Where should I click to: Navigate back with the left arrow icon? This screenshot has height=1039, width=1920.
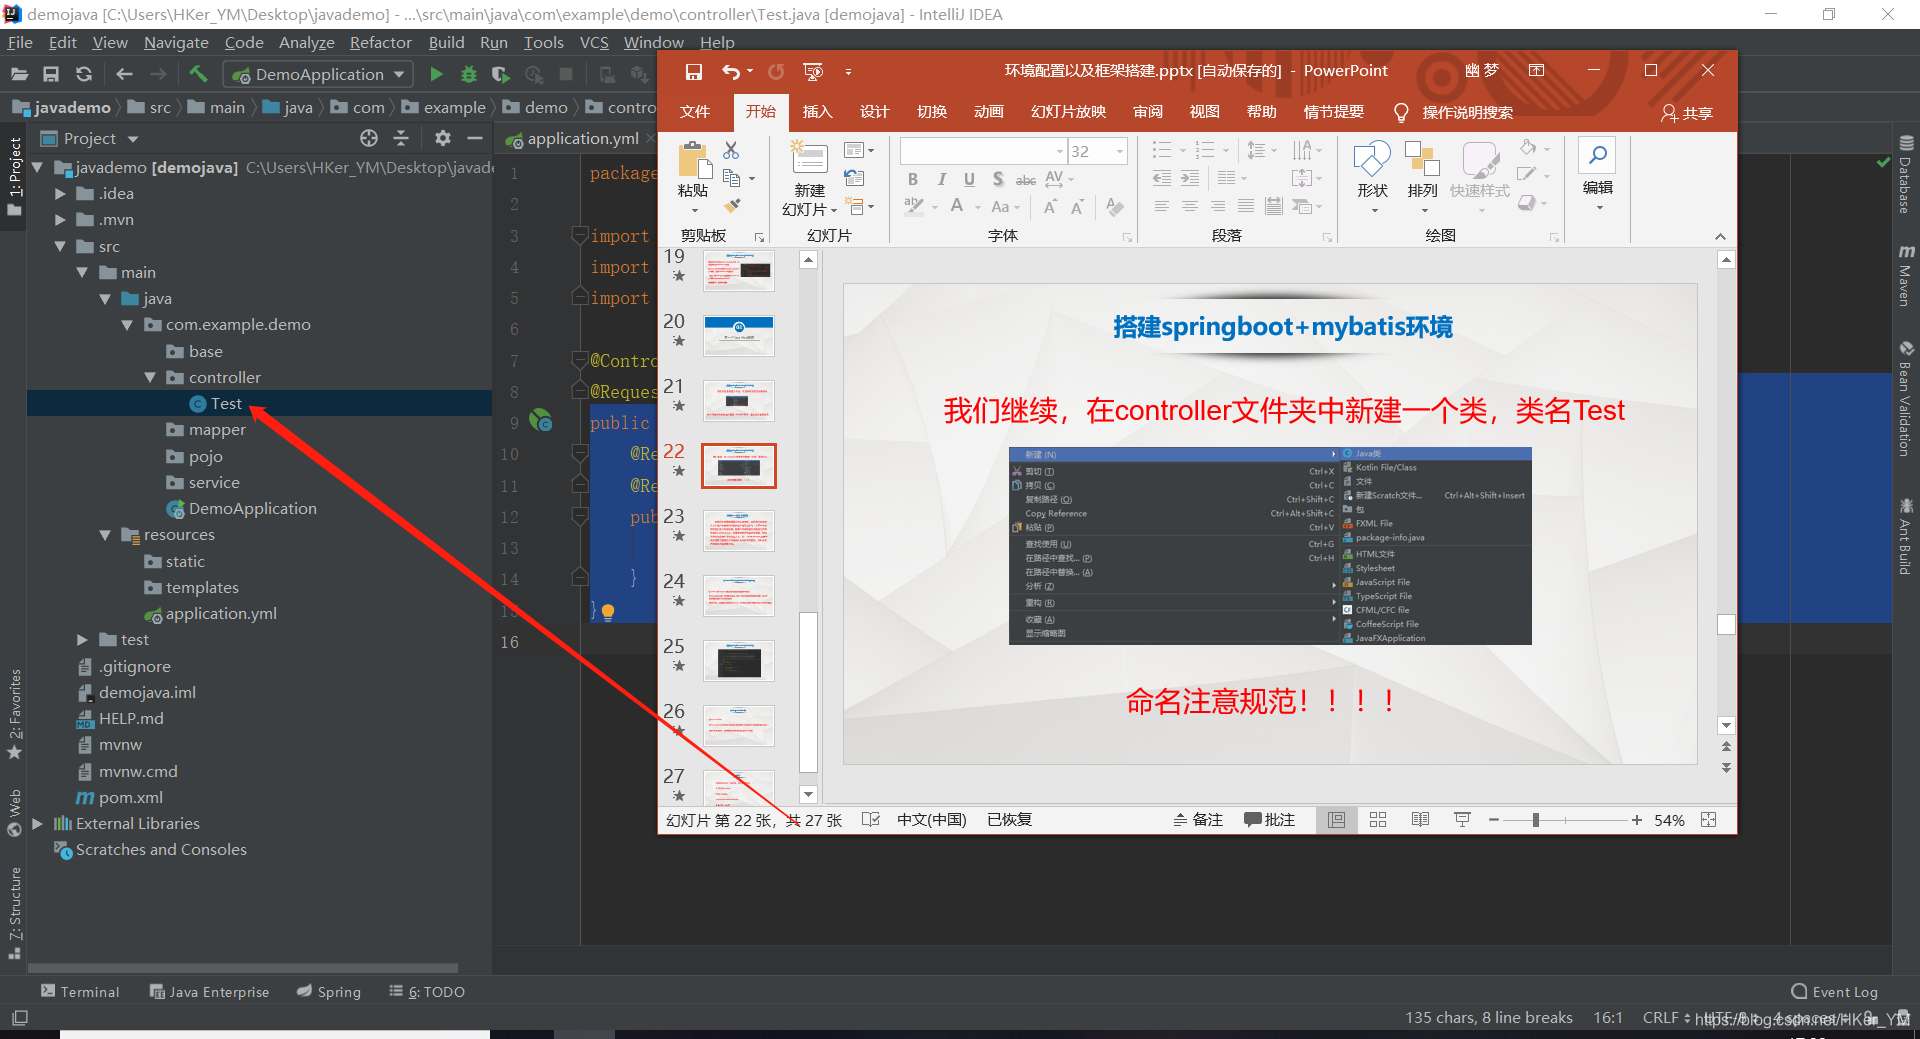click(x=124, y=74)
